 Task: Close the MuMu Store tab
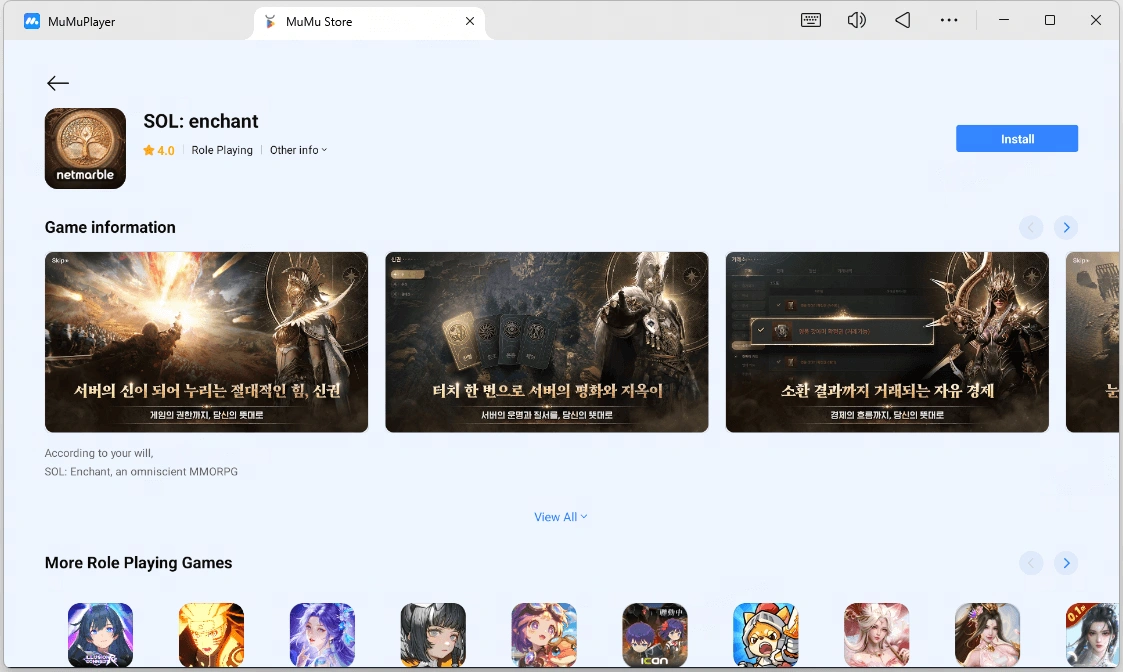tap(470, 21)
